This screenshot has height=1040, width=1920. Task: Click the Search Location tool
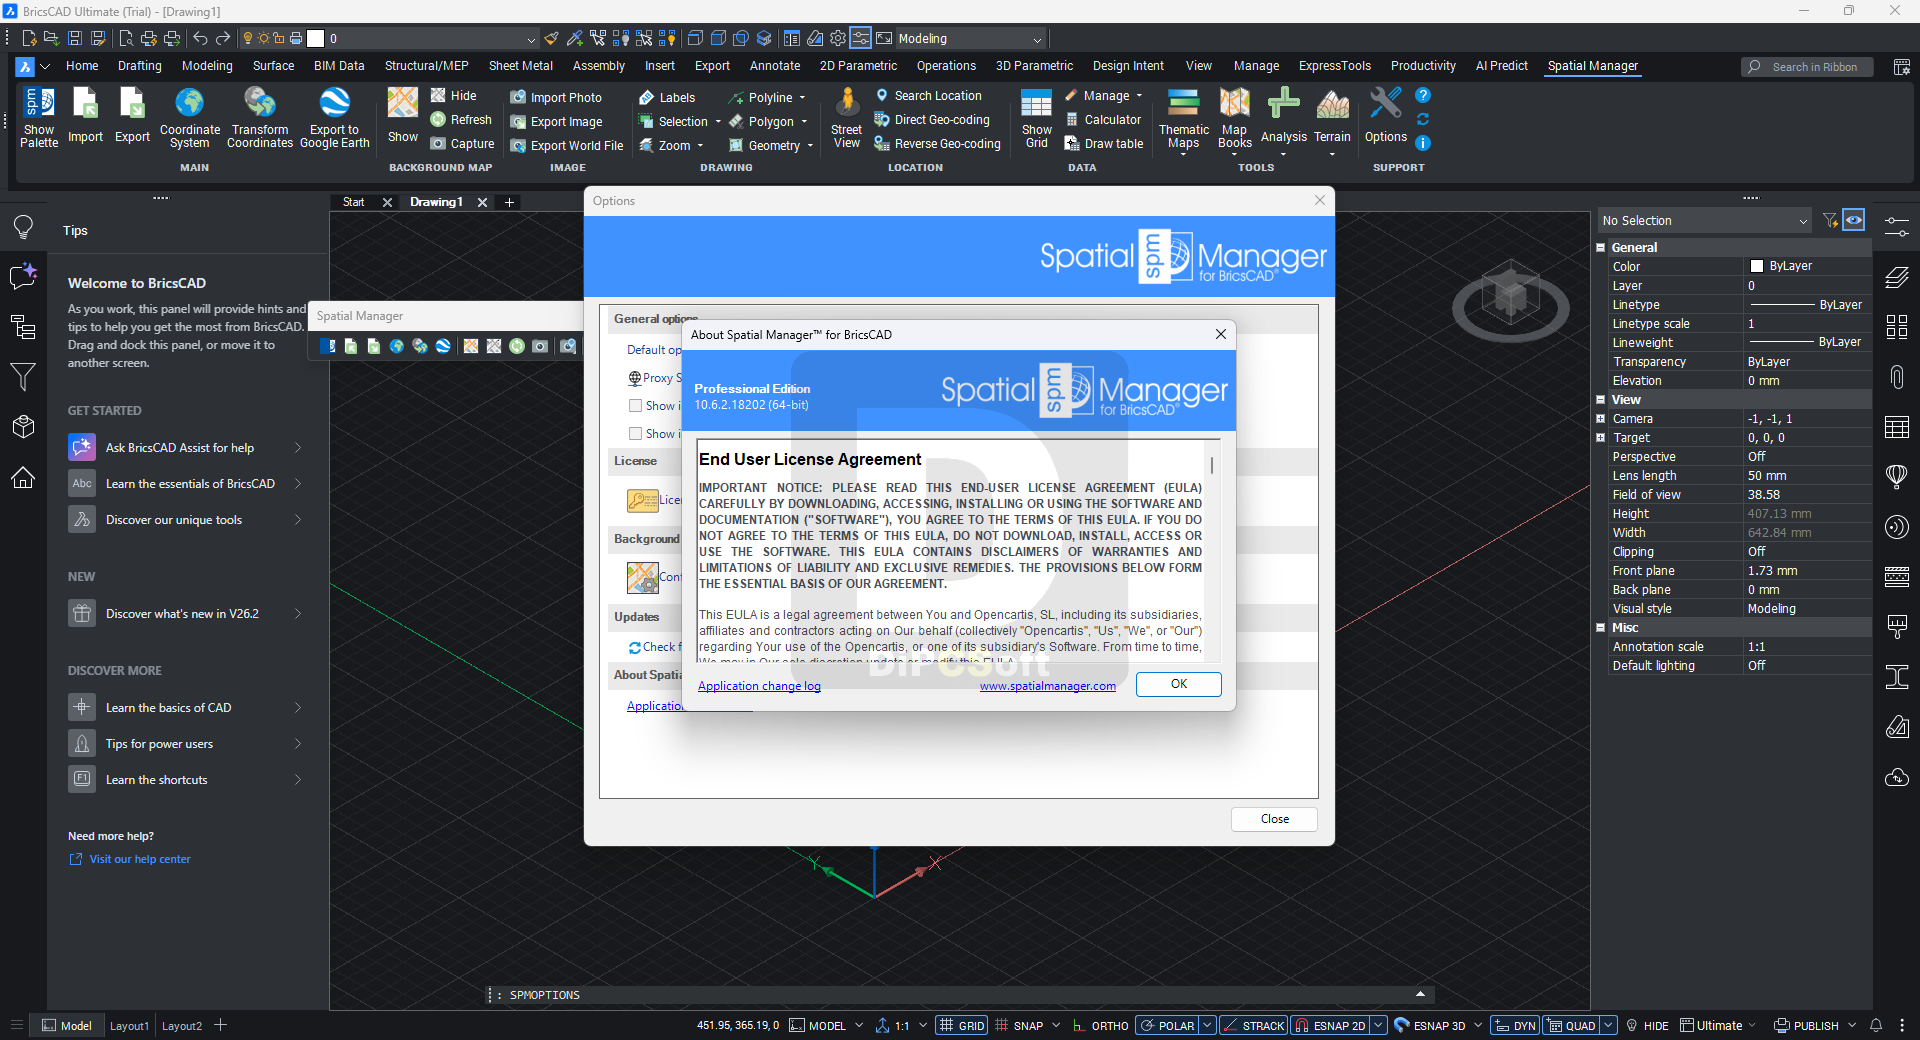[928, 96]
